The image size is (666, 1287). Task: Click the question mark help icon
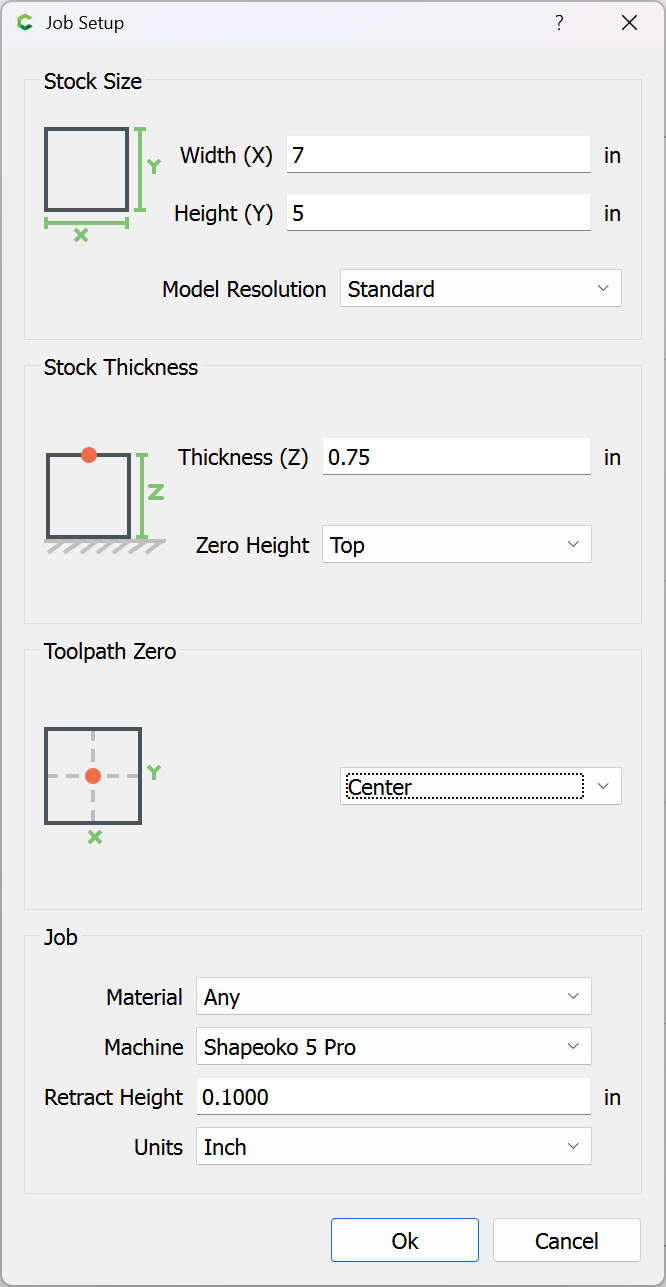pyautogui.click(x=560, y=23)
